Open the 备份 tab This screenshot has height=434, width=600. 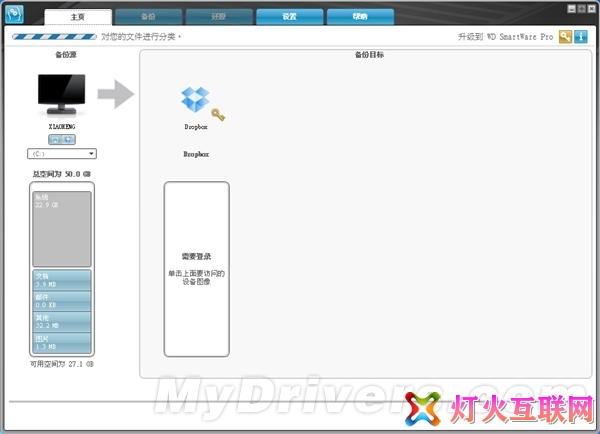coord(148,16)
